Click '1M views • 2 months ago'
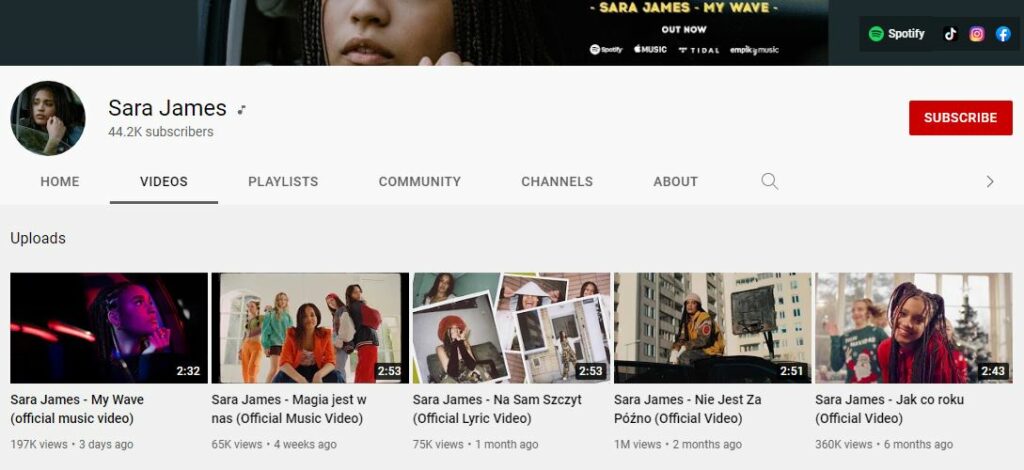The image size is (1024, 470). [x=678, y=445]
